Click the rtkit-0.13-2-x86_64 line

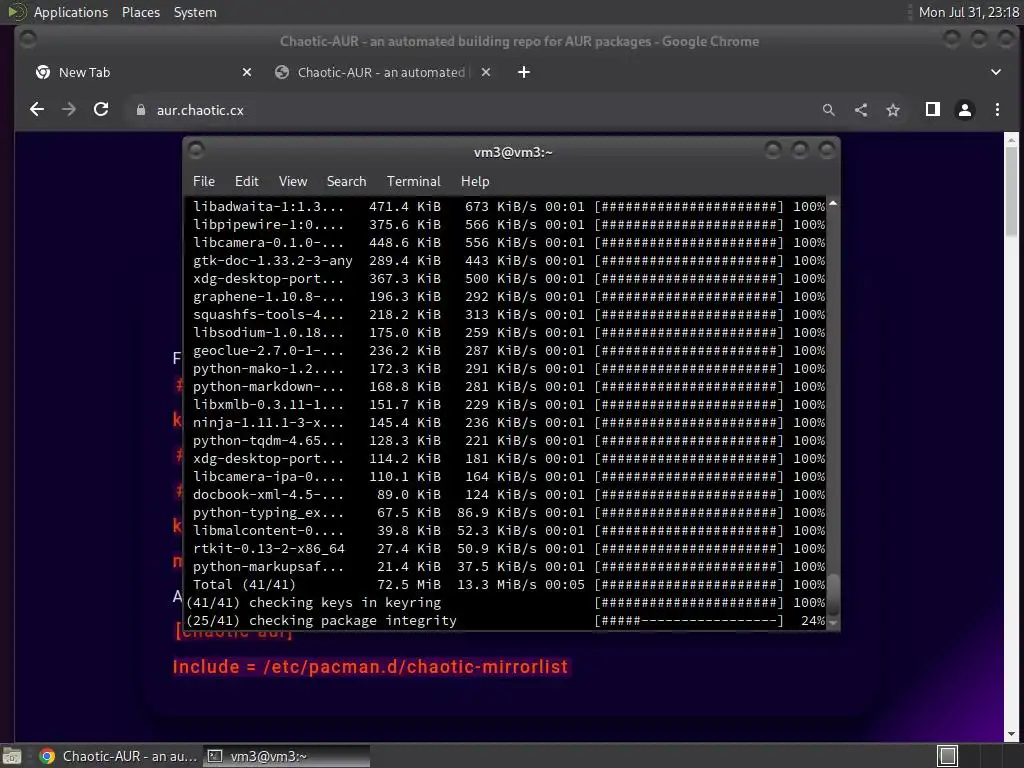(509, 549)
